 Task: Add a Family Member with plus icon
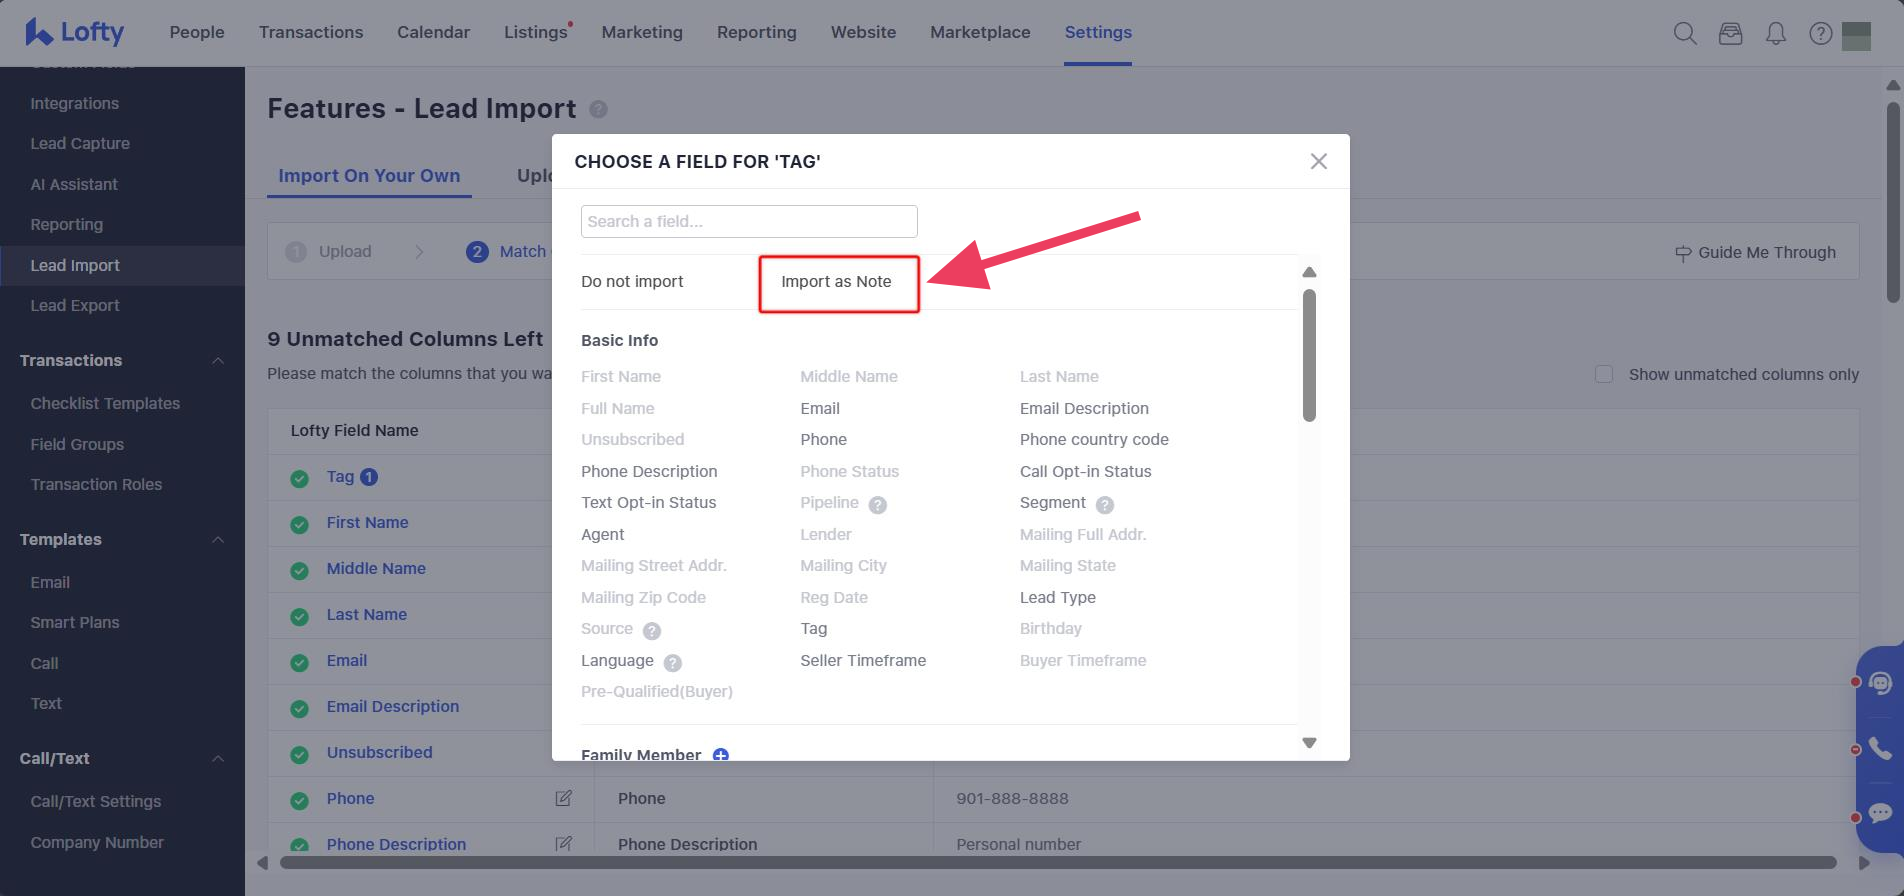point(720,755)
